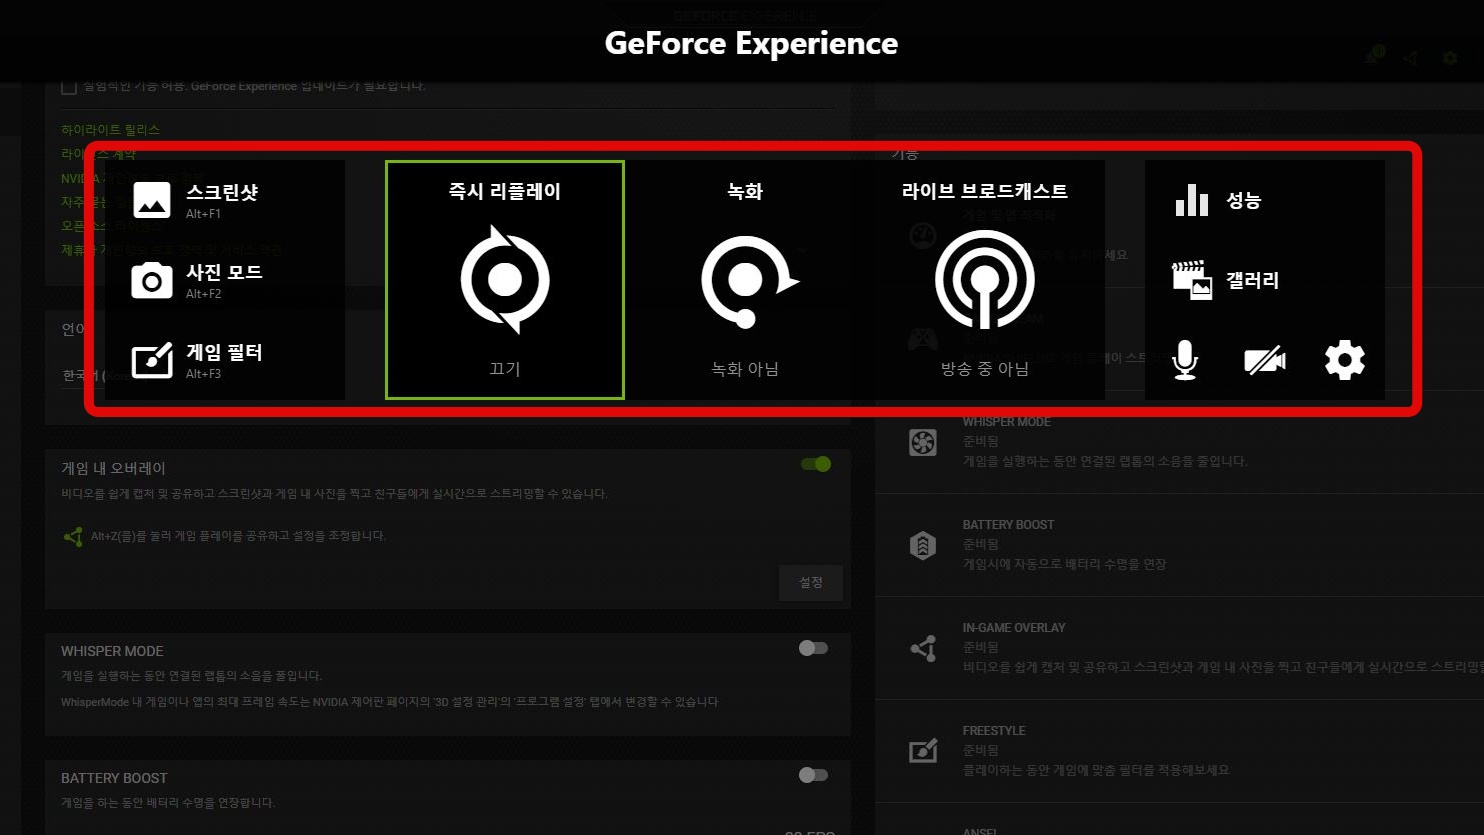Click green share icon next to Alt+Z hint
Screen dimensions: 1484x835
tap(73, 537)
